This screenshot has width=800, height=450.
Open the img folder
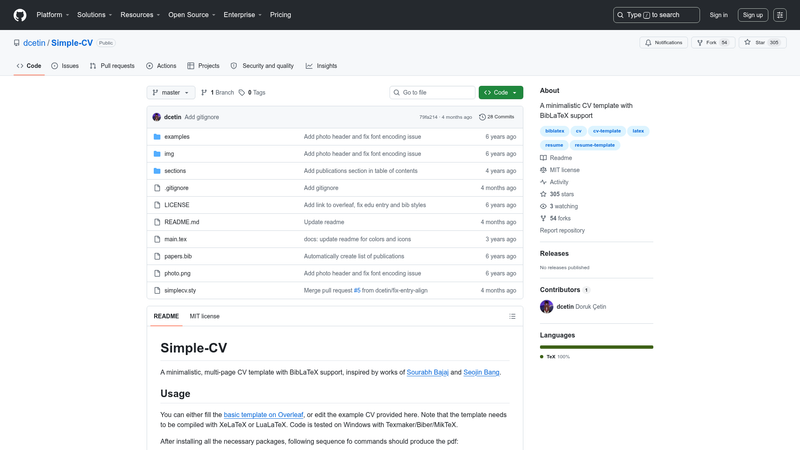click(169, 154)
